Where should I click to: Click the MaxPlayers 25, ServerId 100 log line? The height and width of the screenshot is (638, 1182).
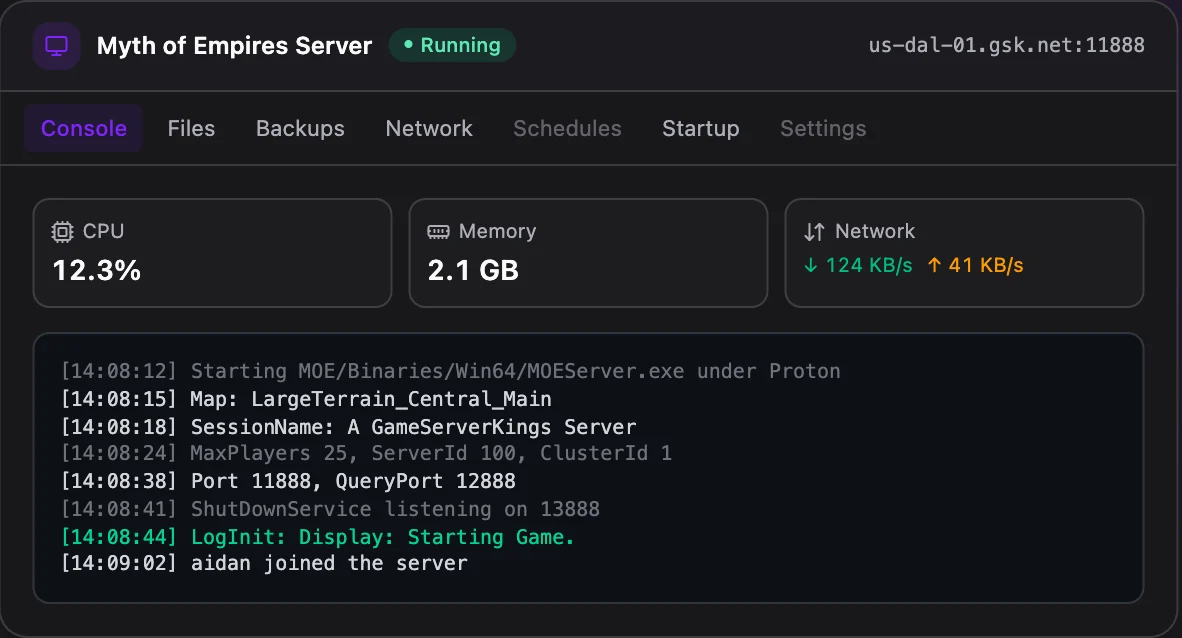[x=366, y=453]
